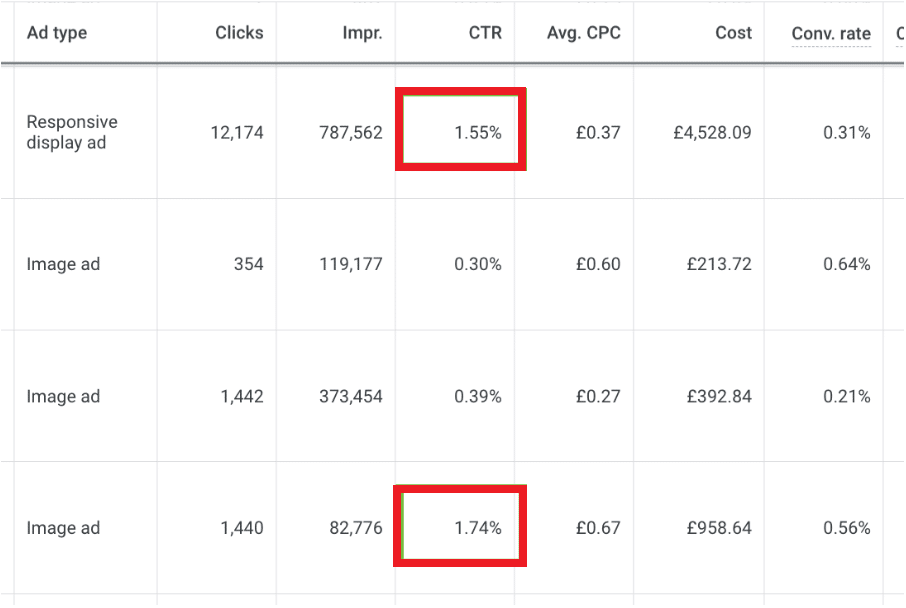Click the £0.27 average CPC value
This screenshot has height=608, width=906.
pos(598,396)
